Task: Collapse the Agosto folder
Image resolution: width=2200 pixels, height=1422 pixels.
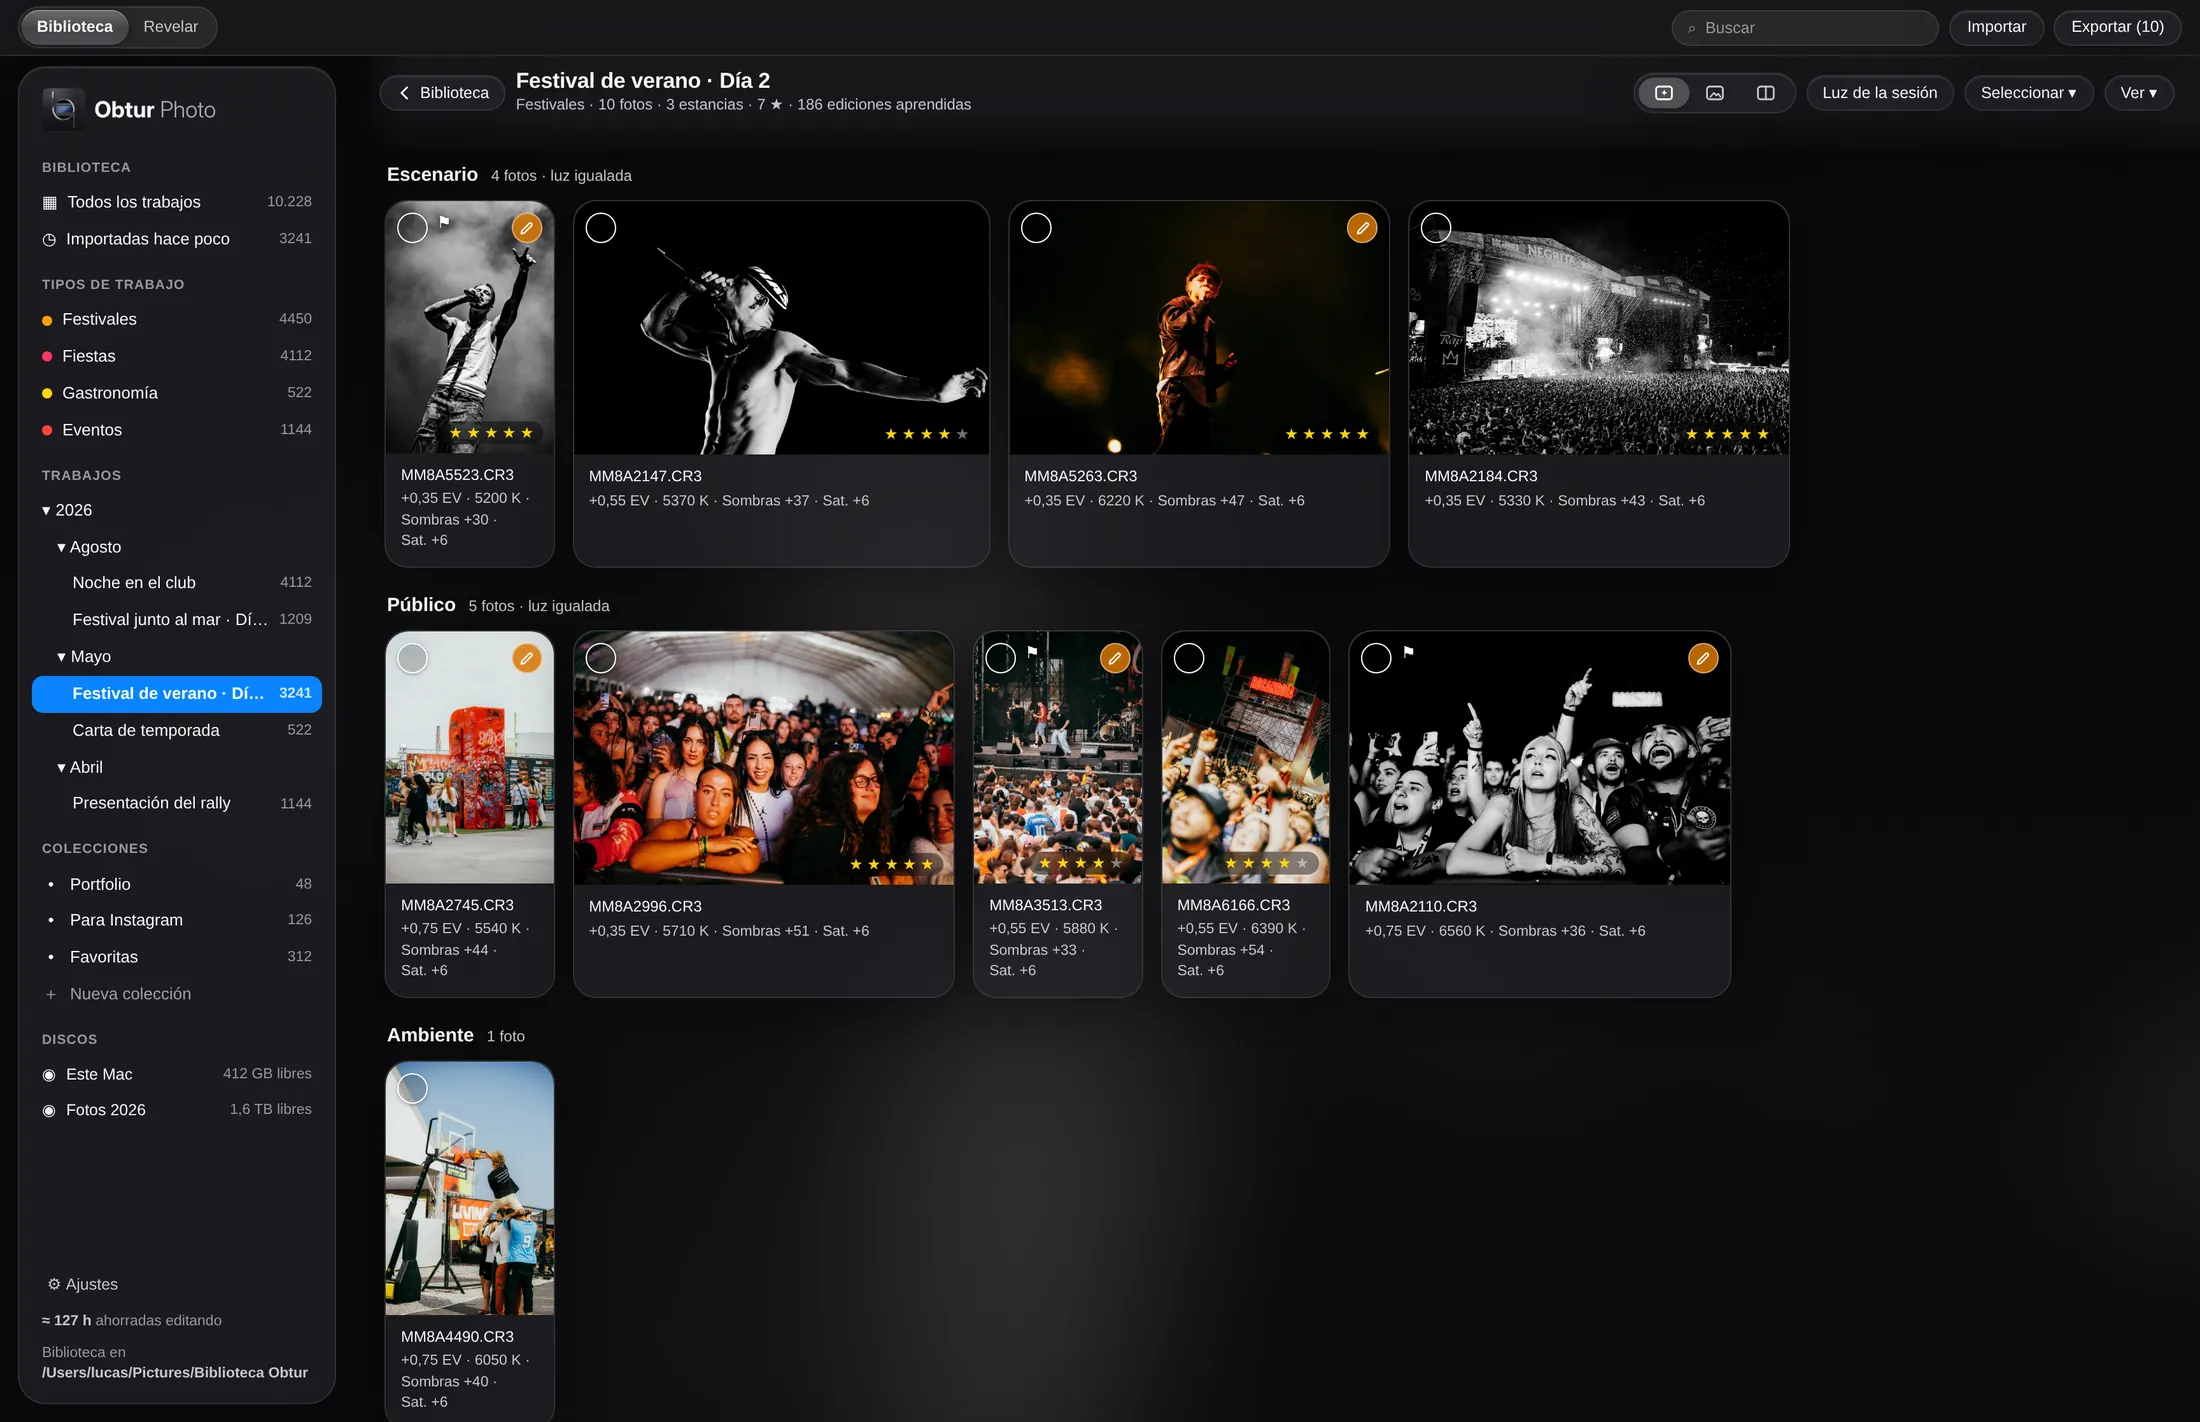Action: (x=61, y=547)
